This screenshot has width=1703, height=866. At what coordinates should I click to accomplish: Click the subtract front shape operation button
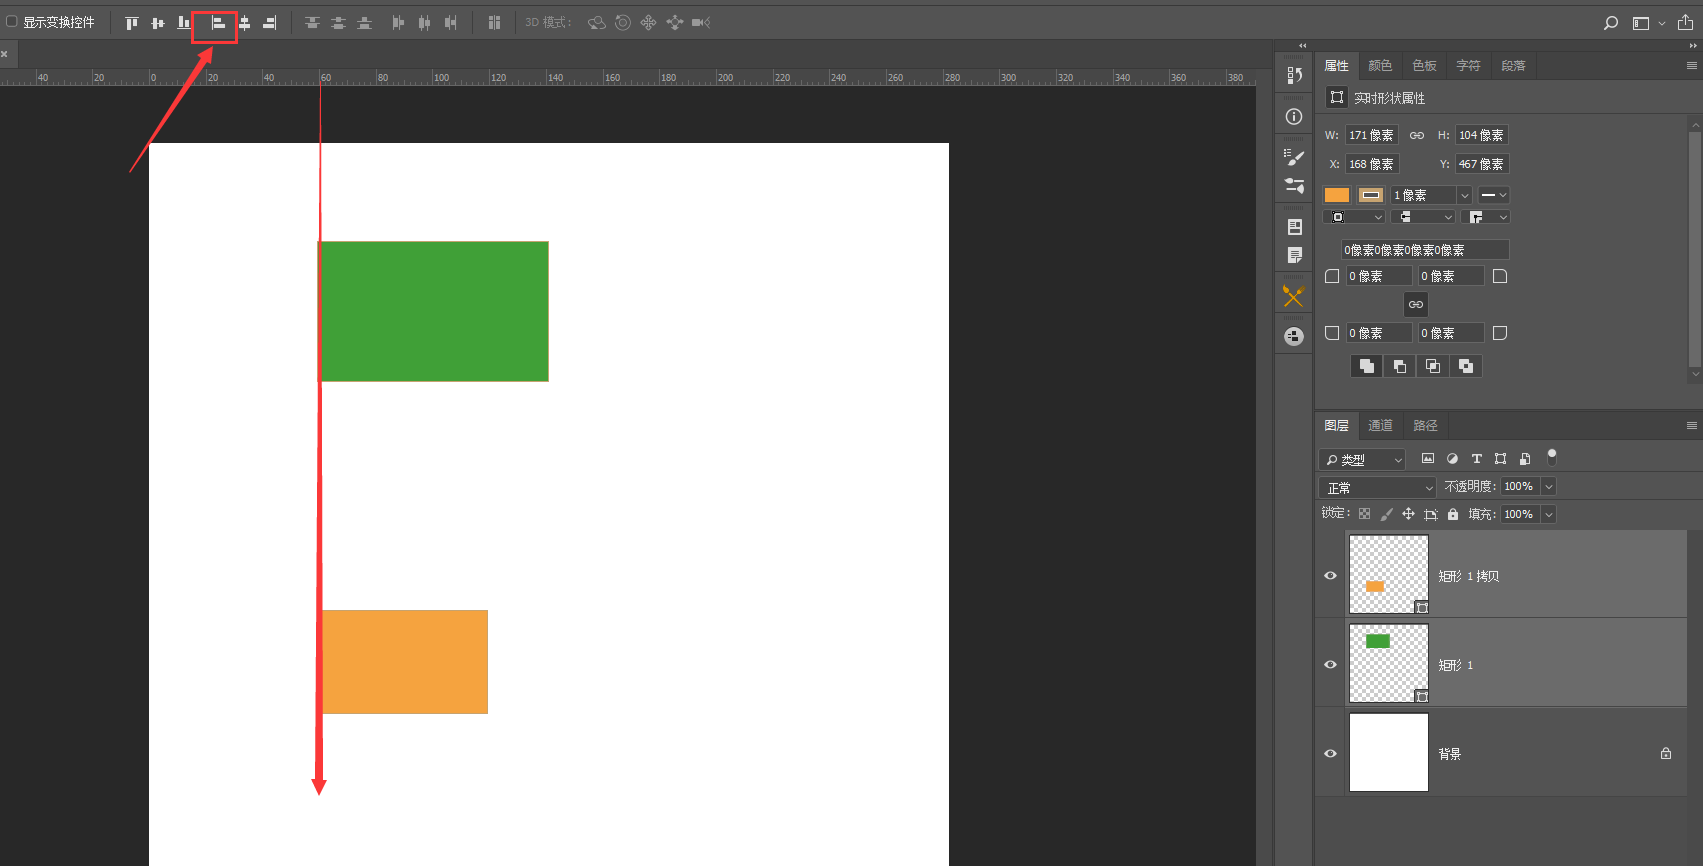1399,366
